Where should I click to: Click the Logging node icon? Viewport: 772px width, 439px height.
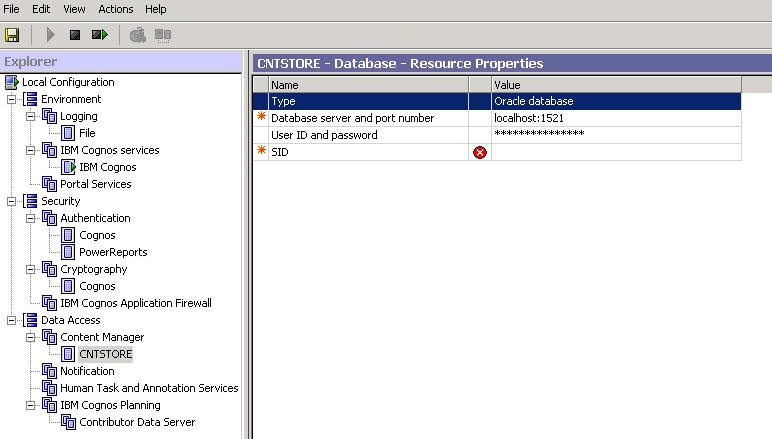pyautogui.click(x=49, y=117)
